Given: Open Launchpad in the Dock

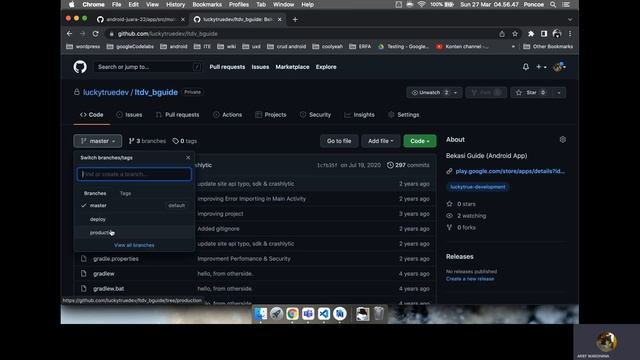Looking at the screenshot, I should click(276, 313).
